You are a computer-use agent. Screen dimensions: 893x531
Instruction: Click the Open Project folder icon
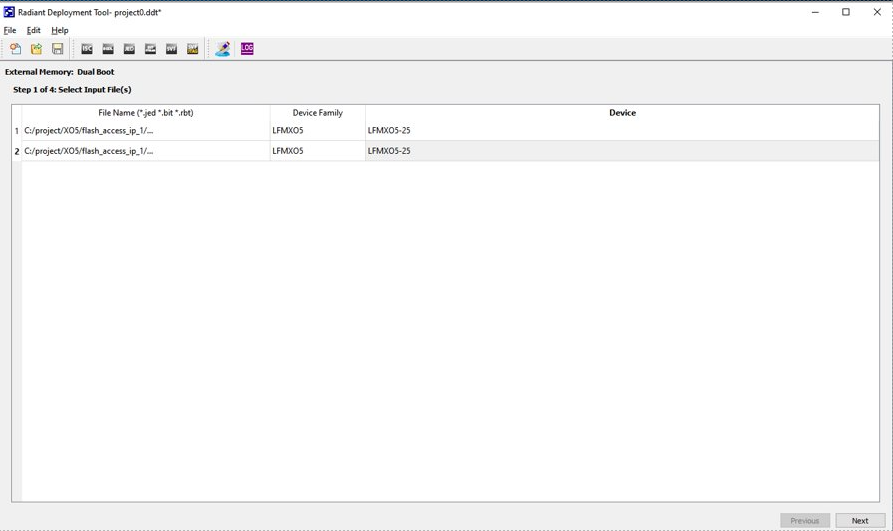[36, 49]
